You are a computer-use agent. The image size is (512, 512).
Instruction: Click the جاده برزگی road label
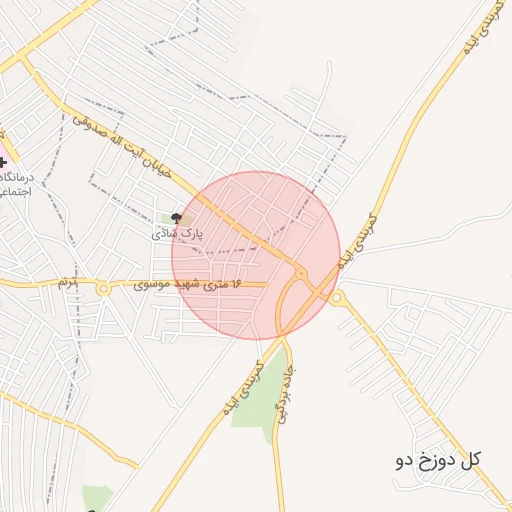[x=285, y=394]
